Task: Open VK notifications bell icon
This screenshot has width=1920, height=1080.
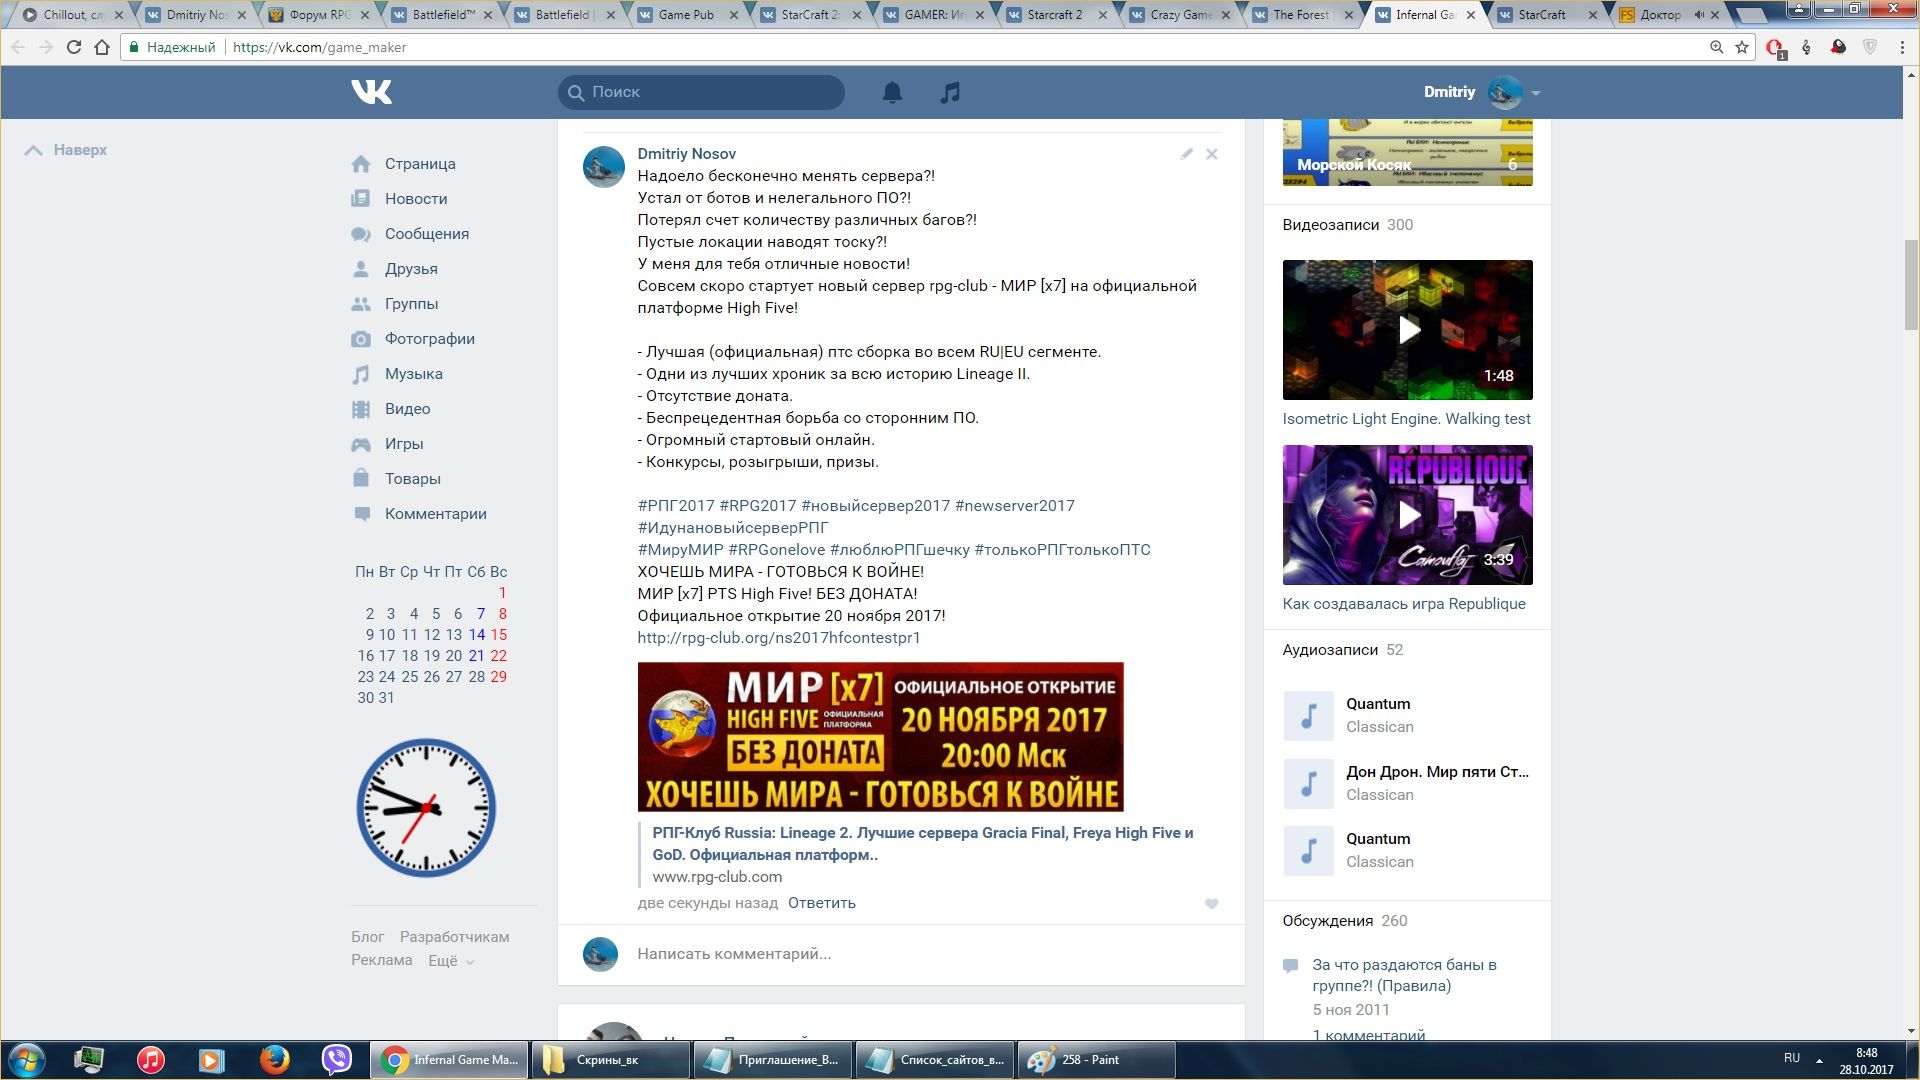Action: point(892,92)
